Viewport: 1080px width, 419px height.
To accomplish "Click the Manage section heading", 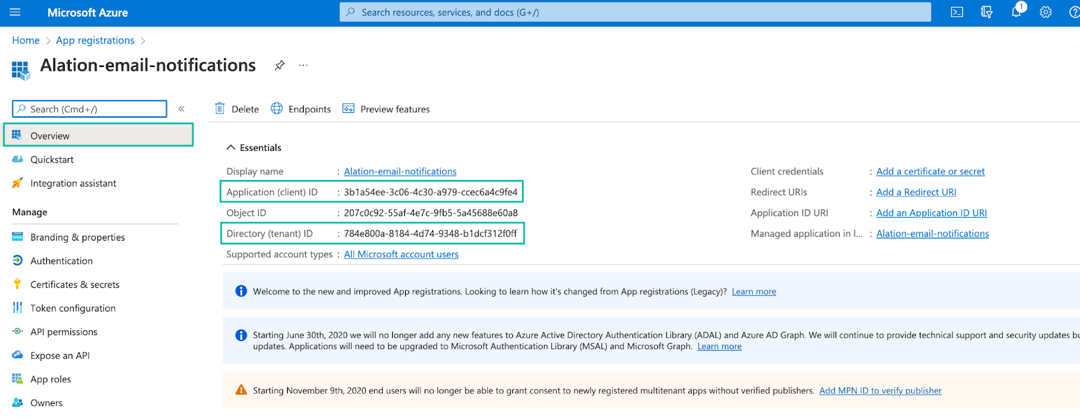I will point(30,212).
